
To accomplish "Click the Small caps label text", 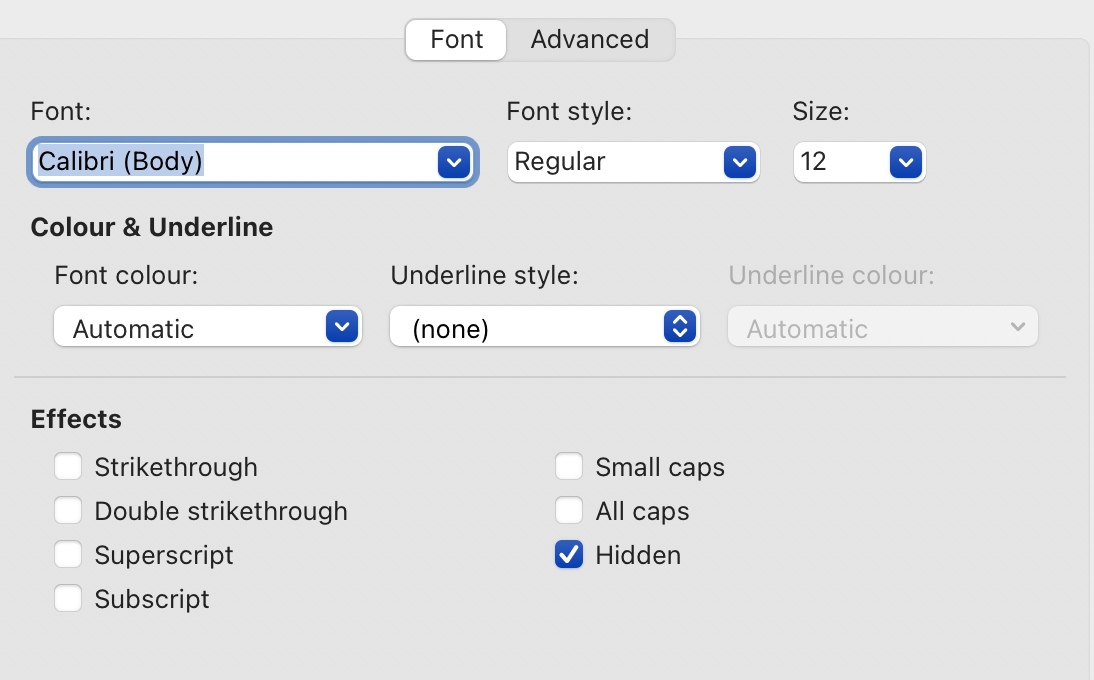I will pyautogui.click(x=660, y=467).
